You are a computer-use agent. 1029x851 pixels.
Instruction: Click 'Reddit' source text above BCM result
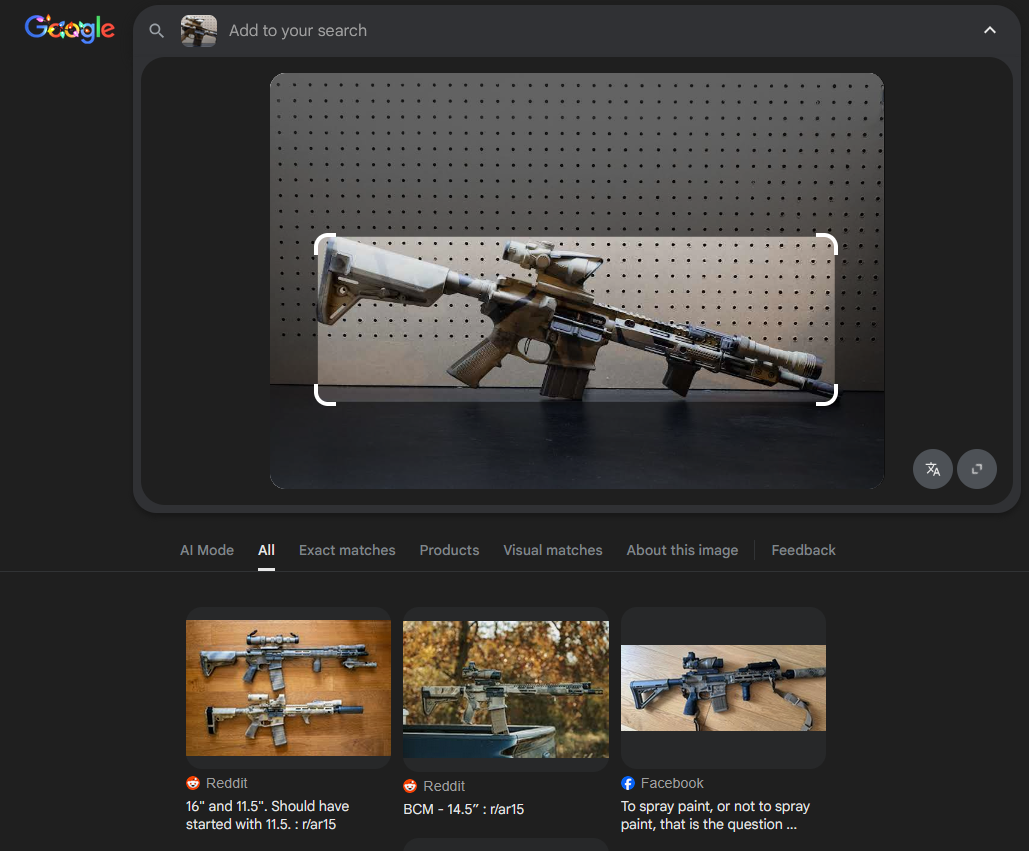(444, 786)
